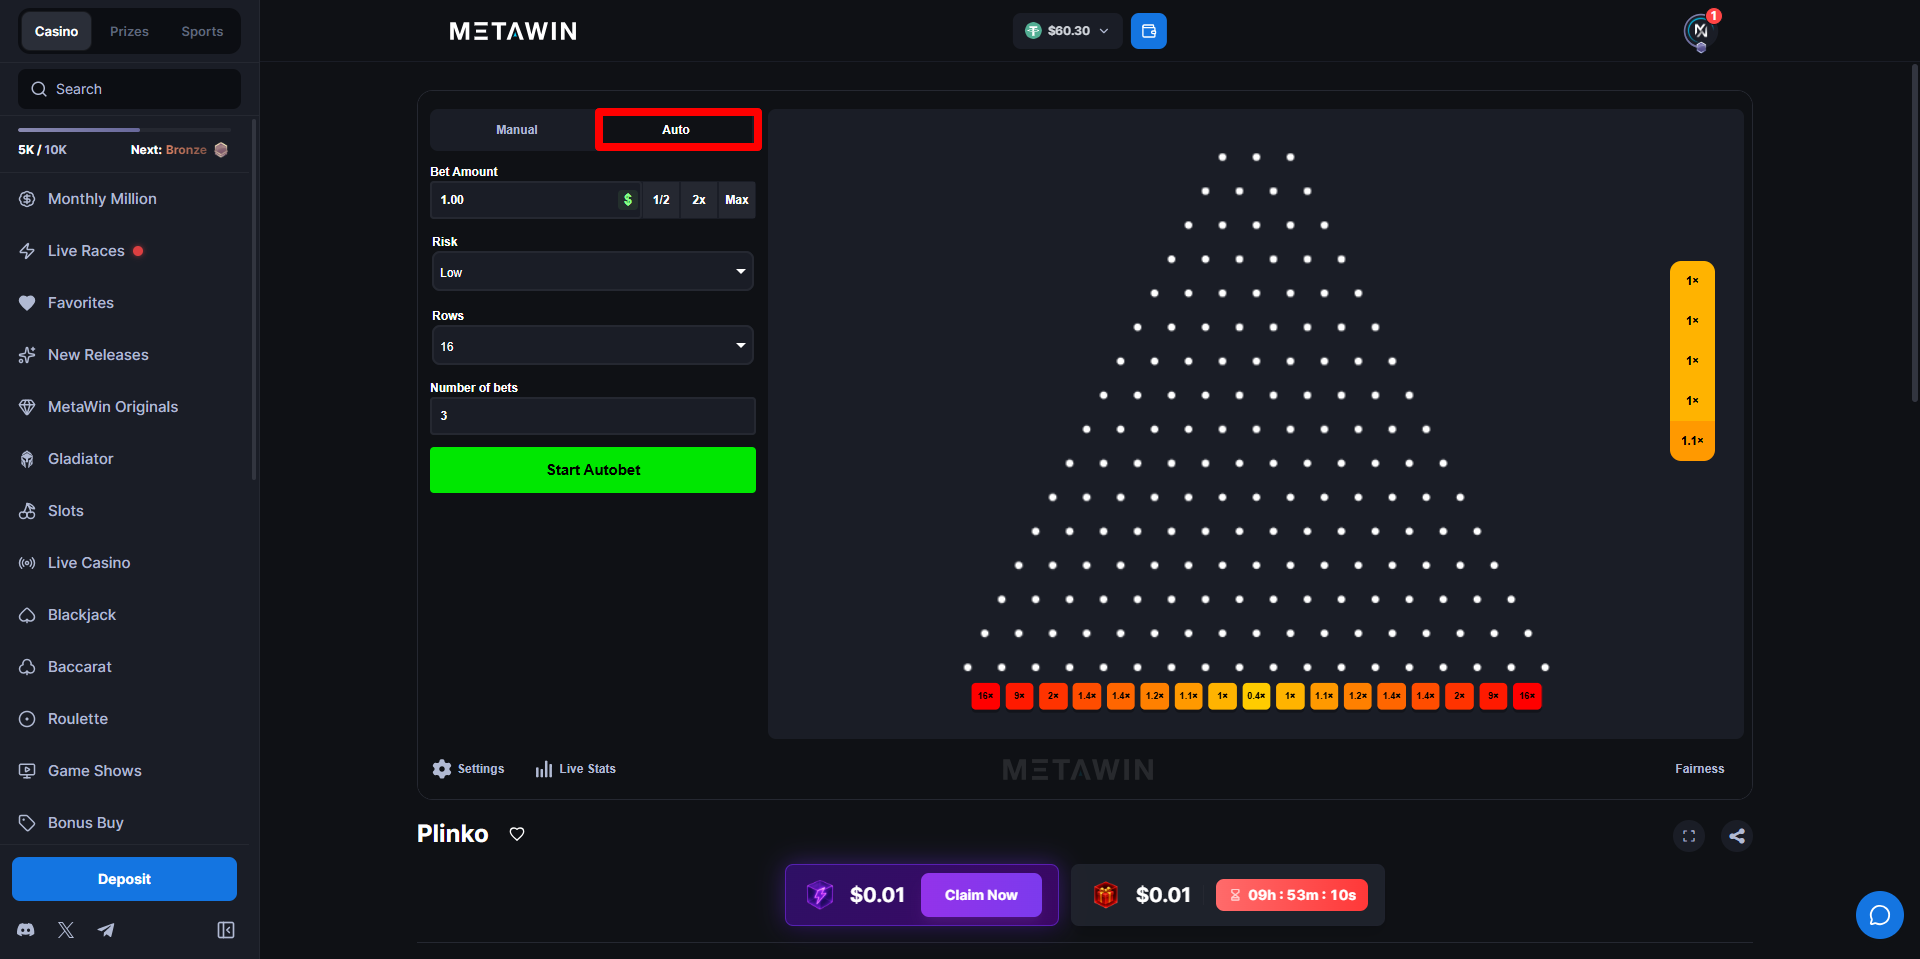This screenshot has width=1920, height=959.
Task: Open Monthly Million in sidebar
Action: tap(102, 199)
